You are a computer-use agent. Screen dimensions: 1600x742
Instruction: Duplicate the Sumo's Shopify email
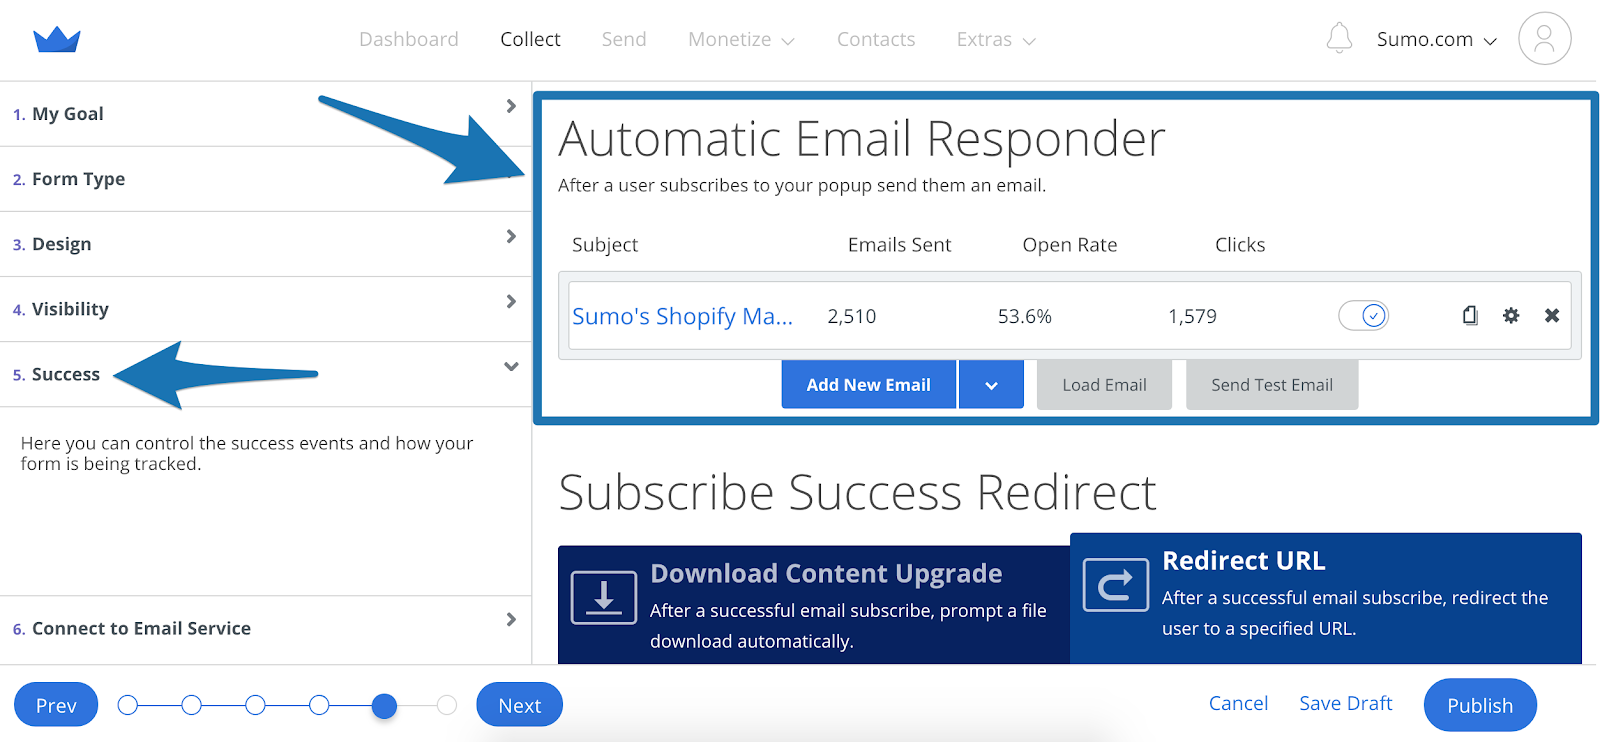coord(1470,316)
